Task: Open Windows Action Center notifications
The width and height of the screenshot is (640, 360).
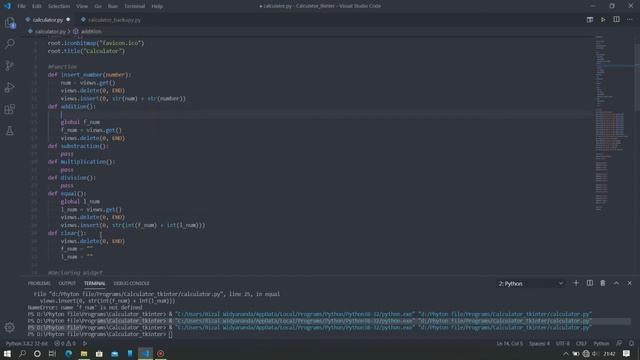Action: point(626,353)
